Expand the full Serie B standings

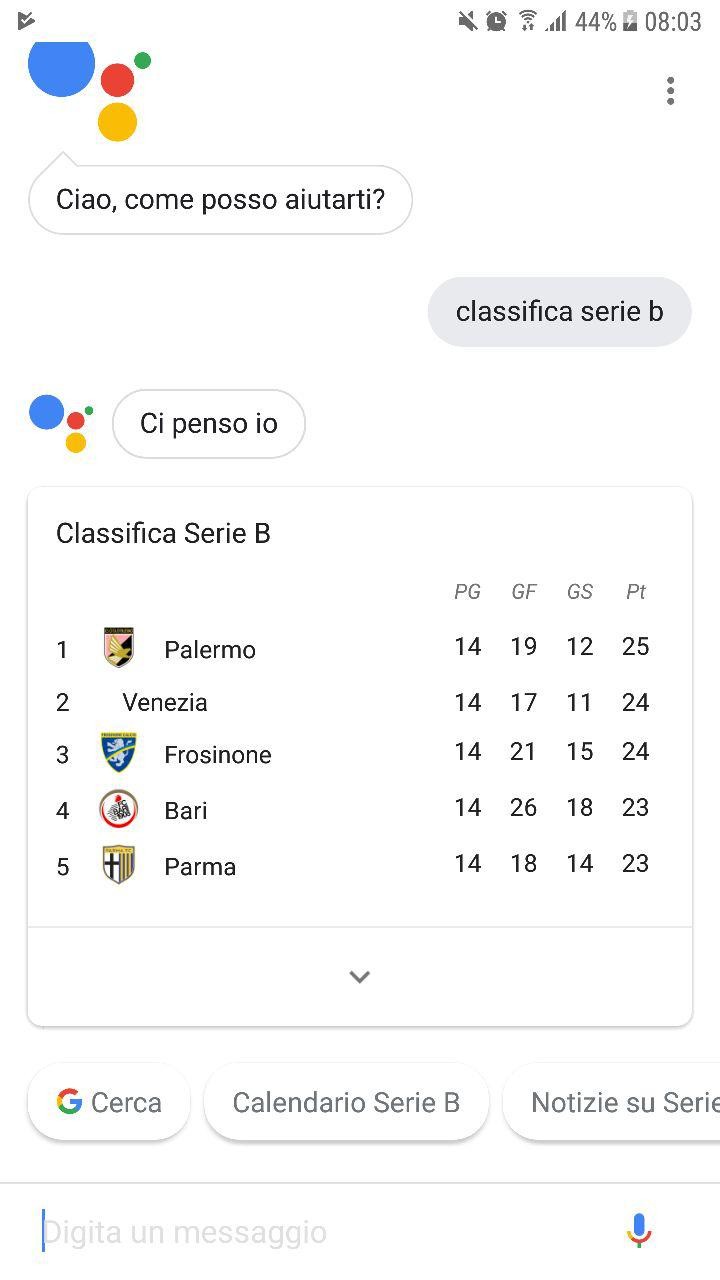[360, 977]
